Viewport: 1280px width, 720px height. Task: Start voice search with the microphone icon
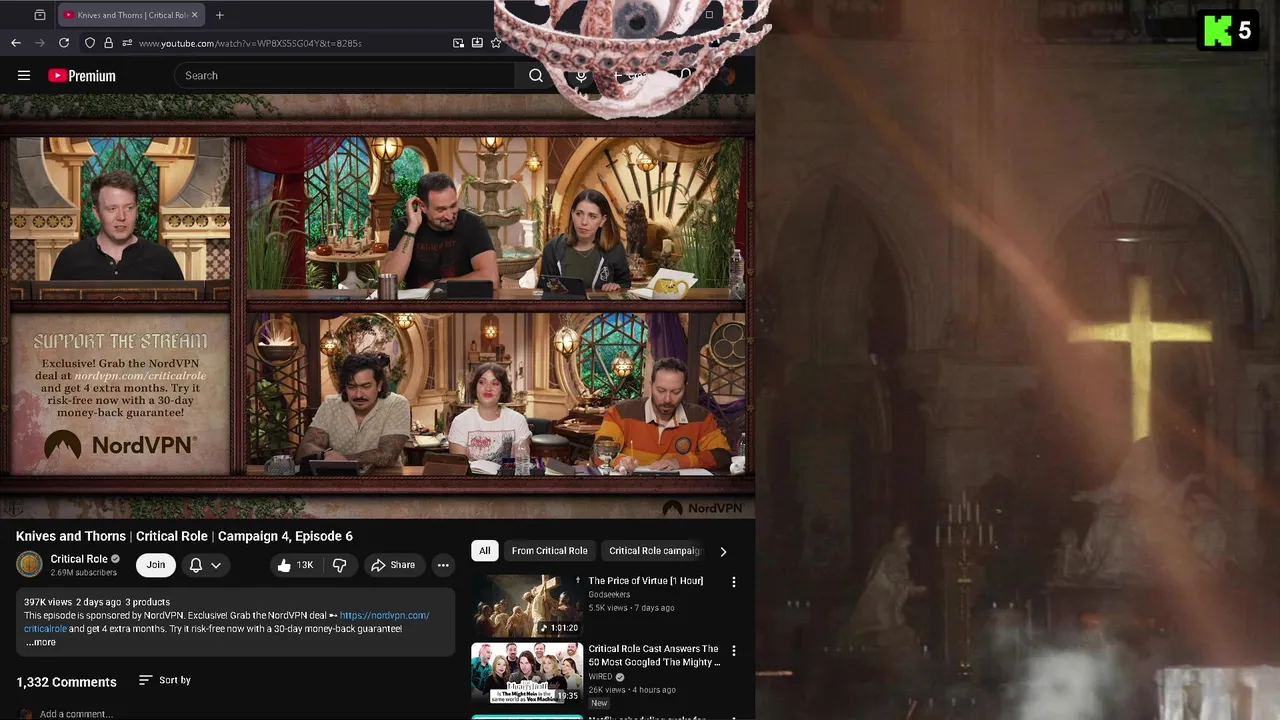[x=581, y=75]
